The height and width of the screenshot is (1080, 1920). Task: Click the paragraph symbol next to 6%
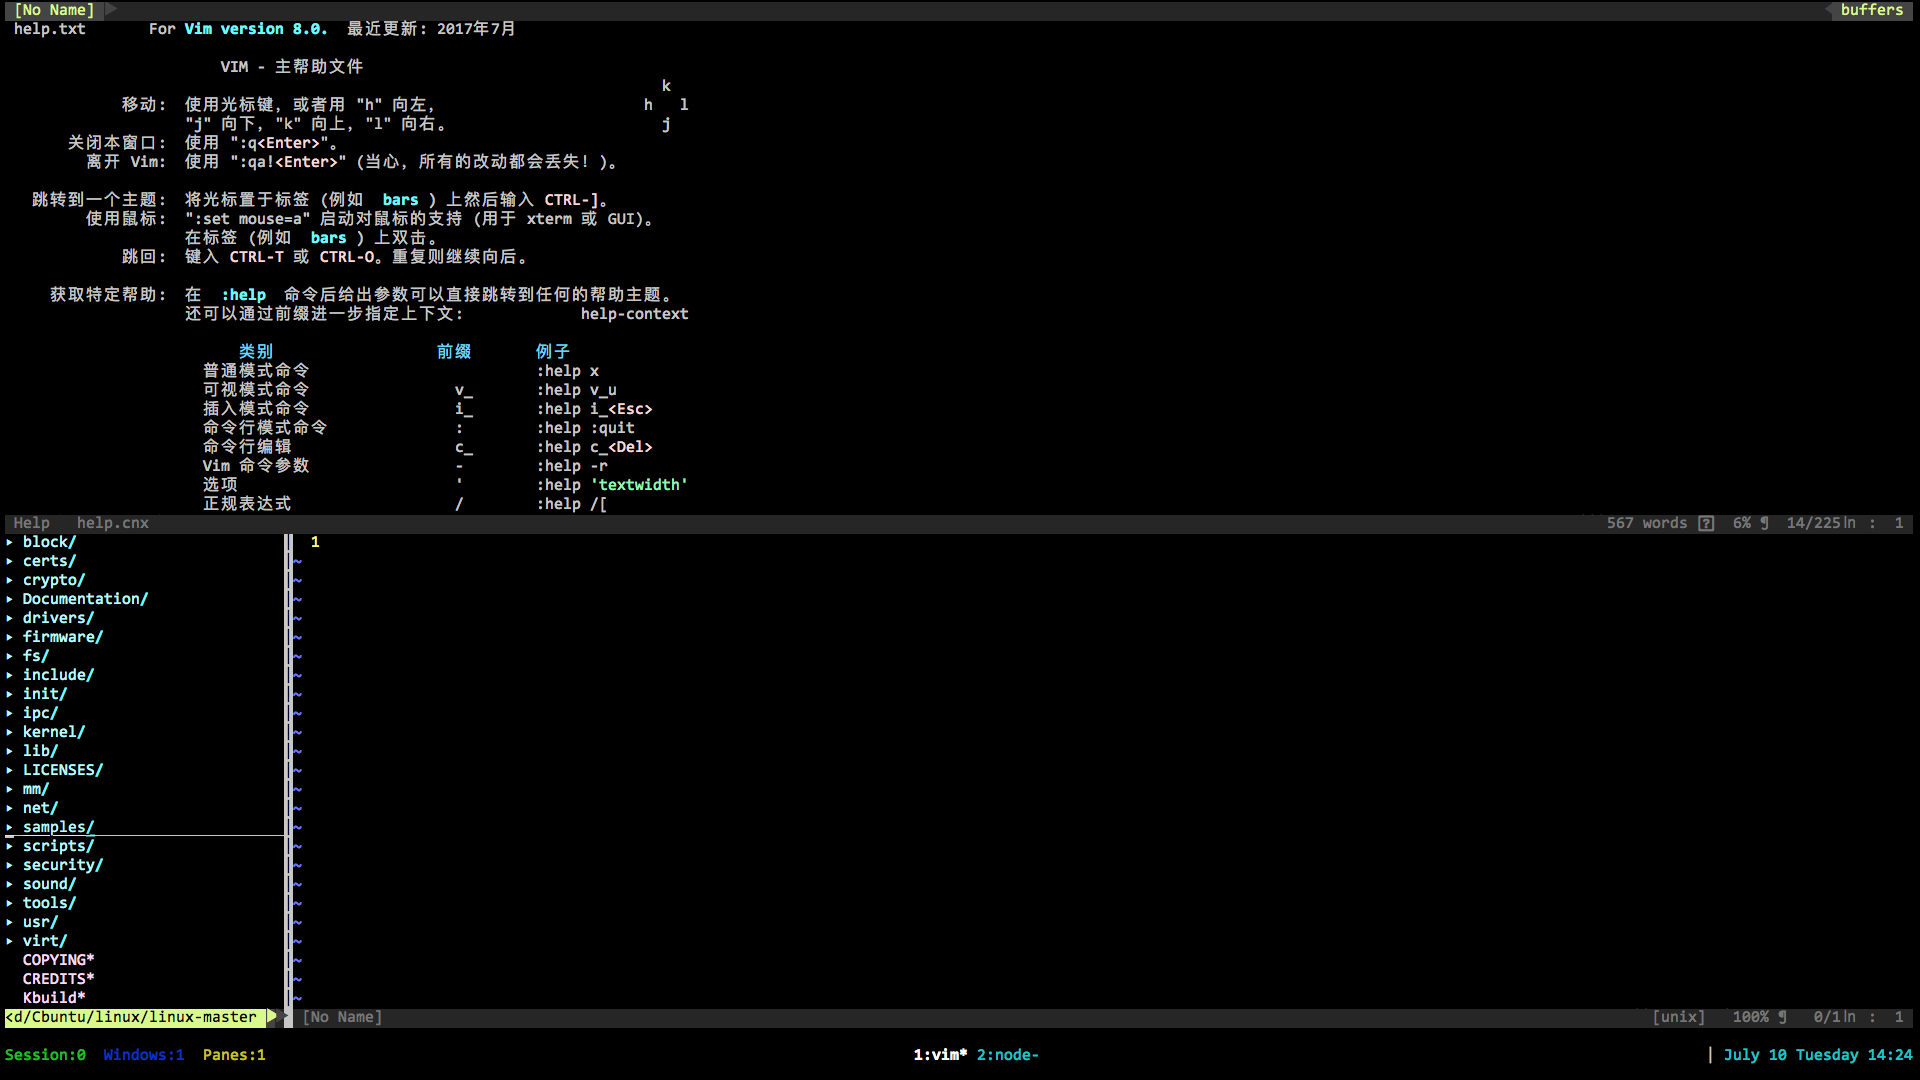tap(1764, 523)
